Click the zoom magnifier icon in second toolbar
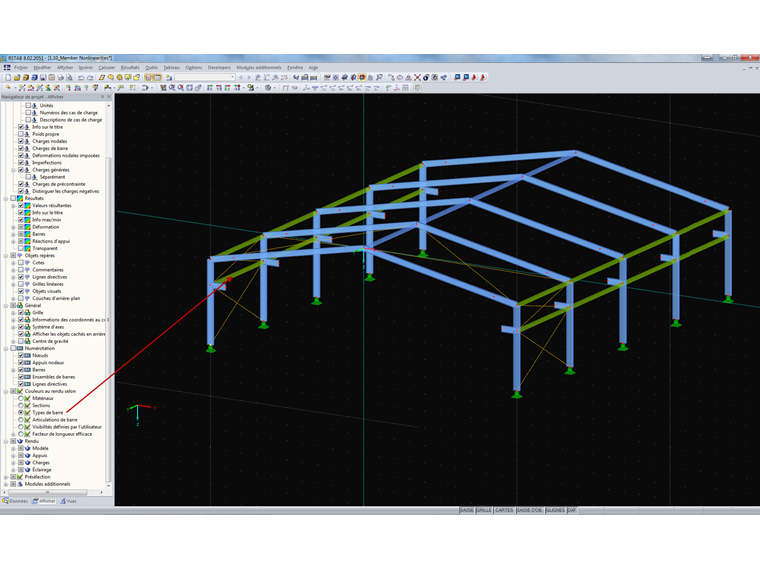 click(172, 88)
